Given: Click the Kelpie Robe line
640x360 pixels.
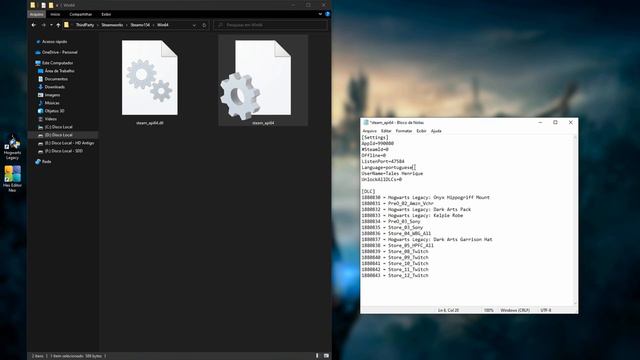Looking at the screenshot, I should point(412,216).
